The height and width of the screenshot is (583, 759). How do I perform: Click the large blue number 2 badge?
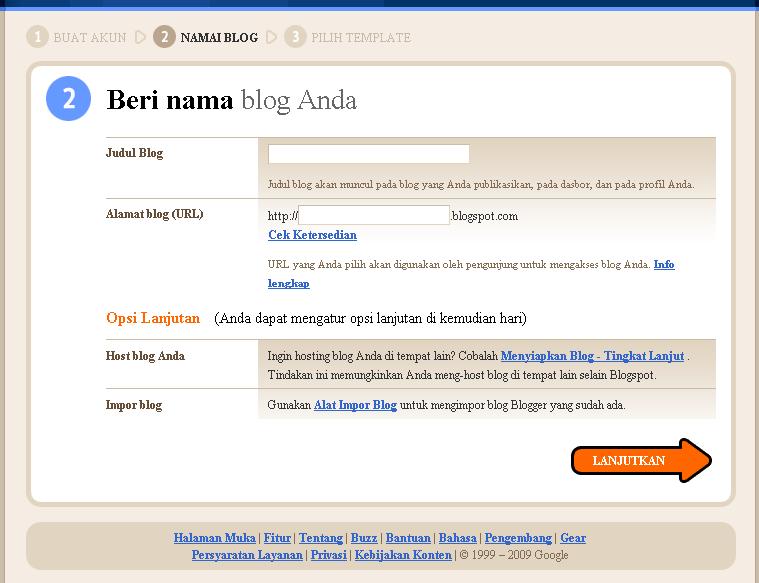[x=68, y=98]
